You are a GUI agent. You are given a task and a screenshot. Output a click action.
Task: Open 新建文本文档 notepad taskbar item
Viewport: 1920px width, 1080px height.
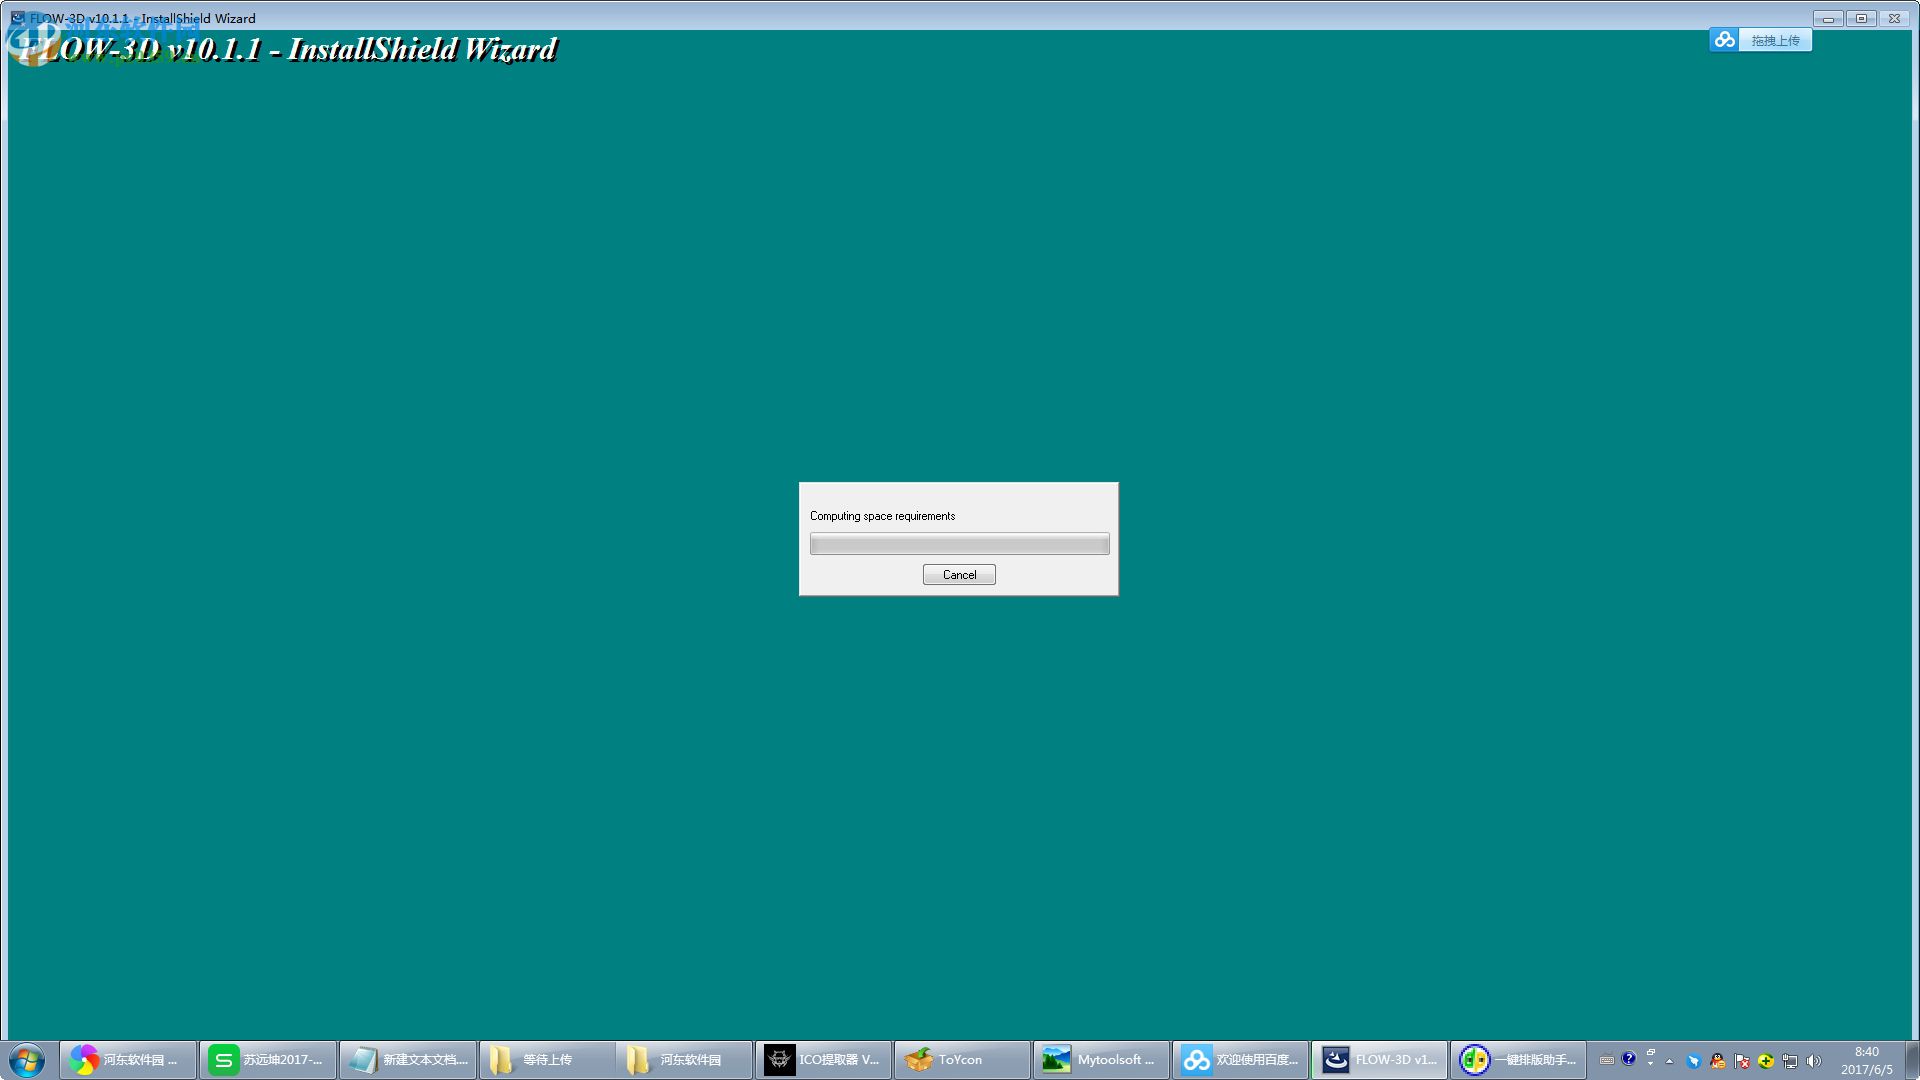click(407, 1060)
